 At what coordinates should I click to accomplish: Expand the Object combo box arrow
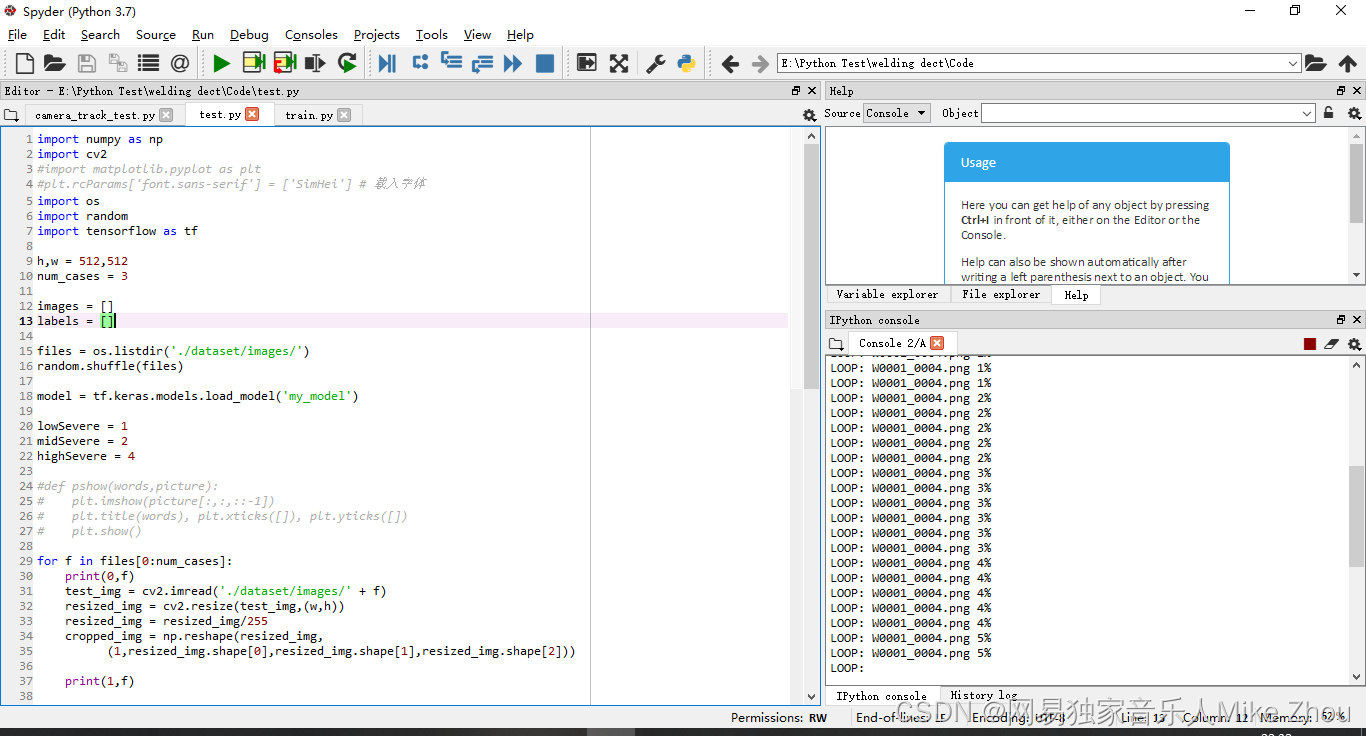[x=1307, y=114]
